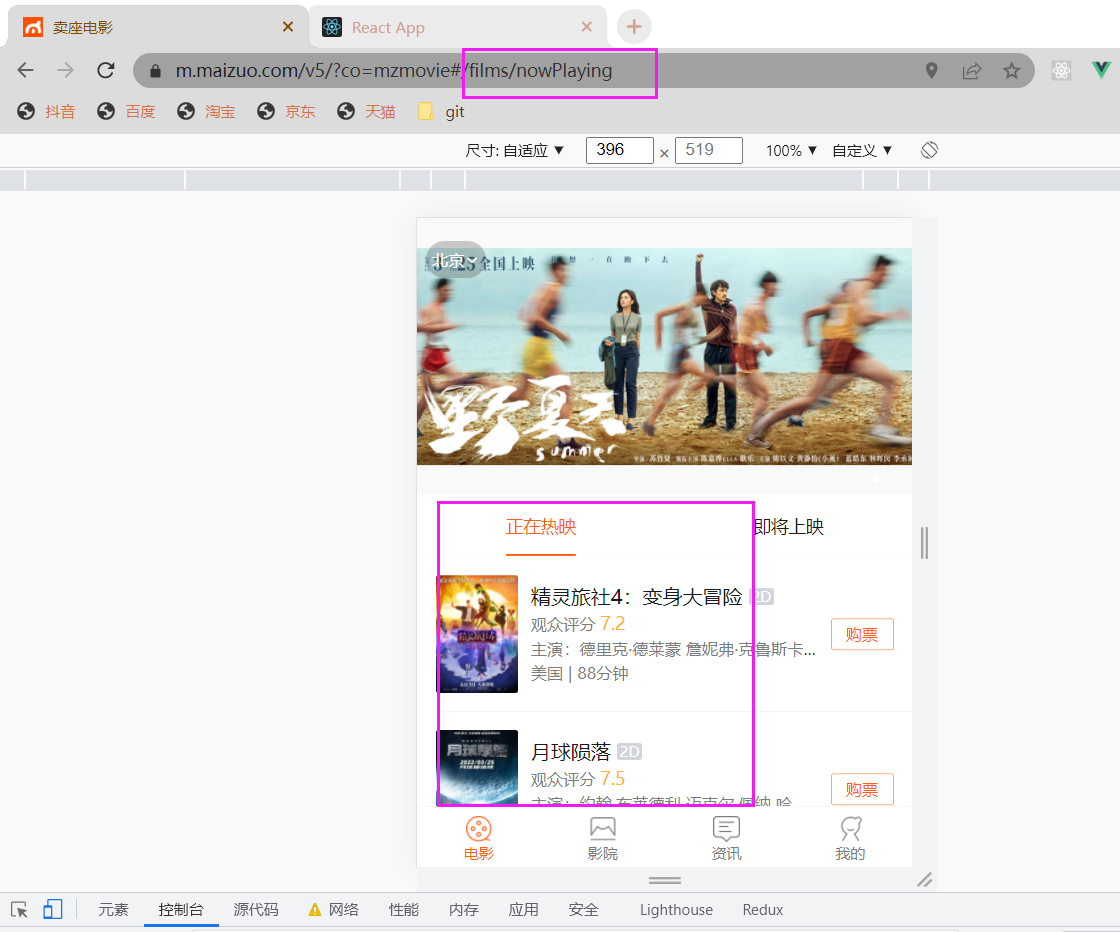Open the 淘宝 bookmark
The image size is (1120, 932).
point(206,111)
